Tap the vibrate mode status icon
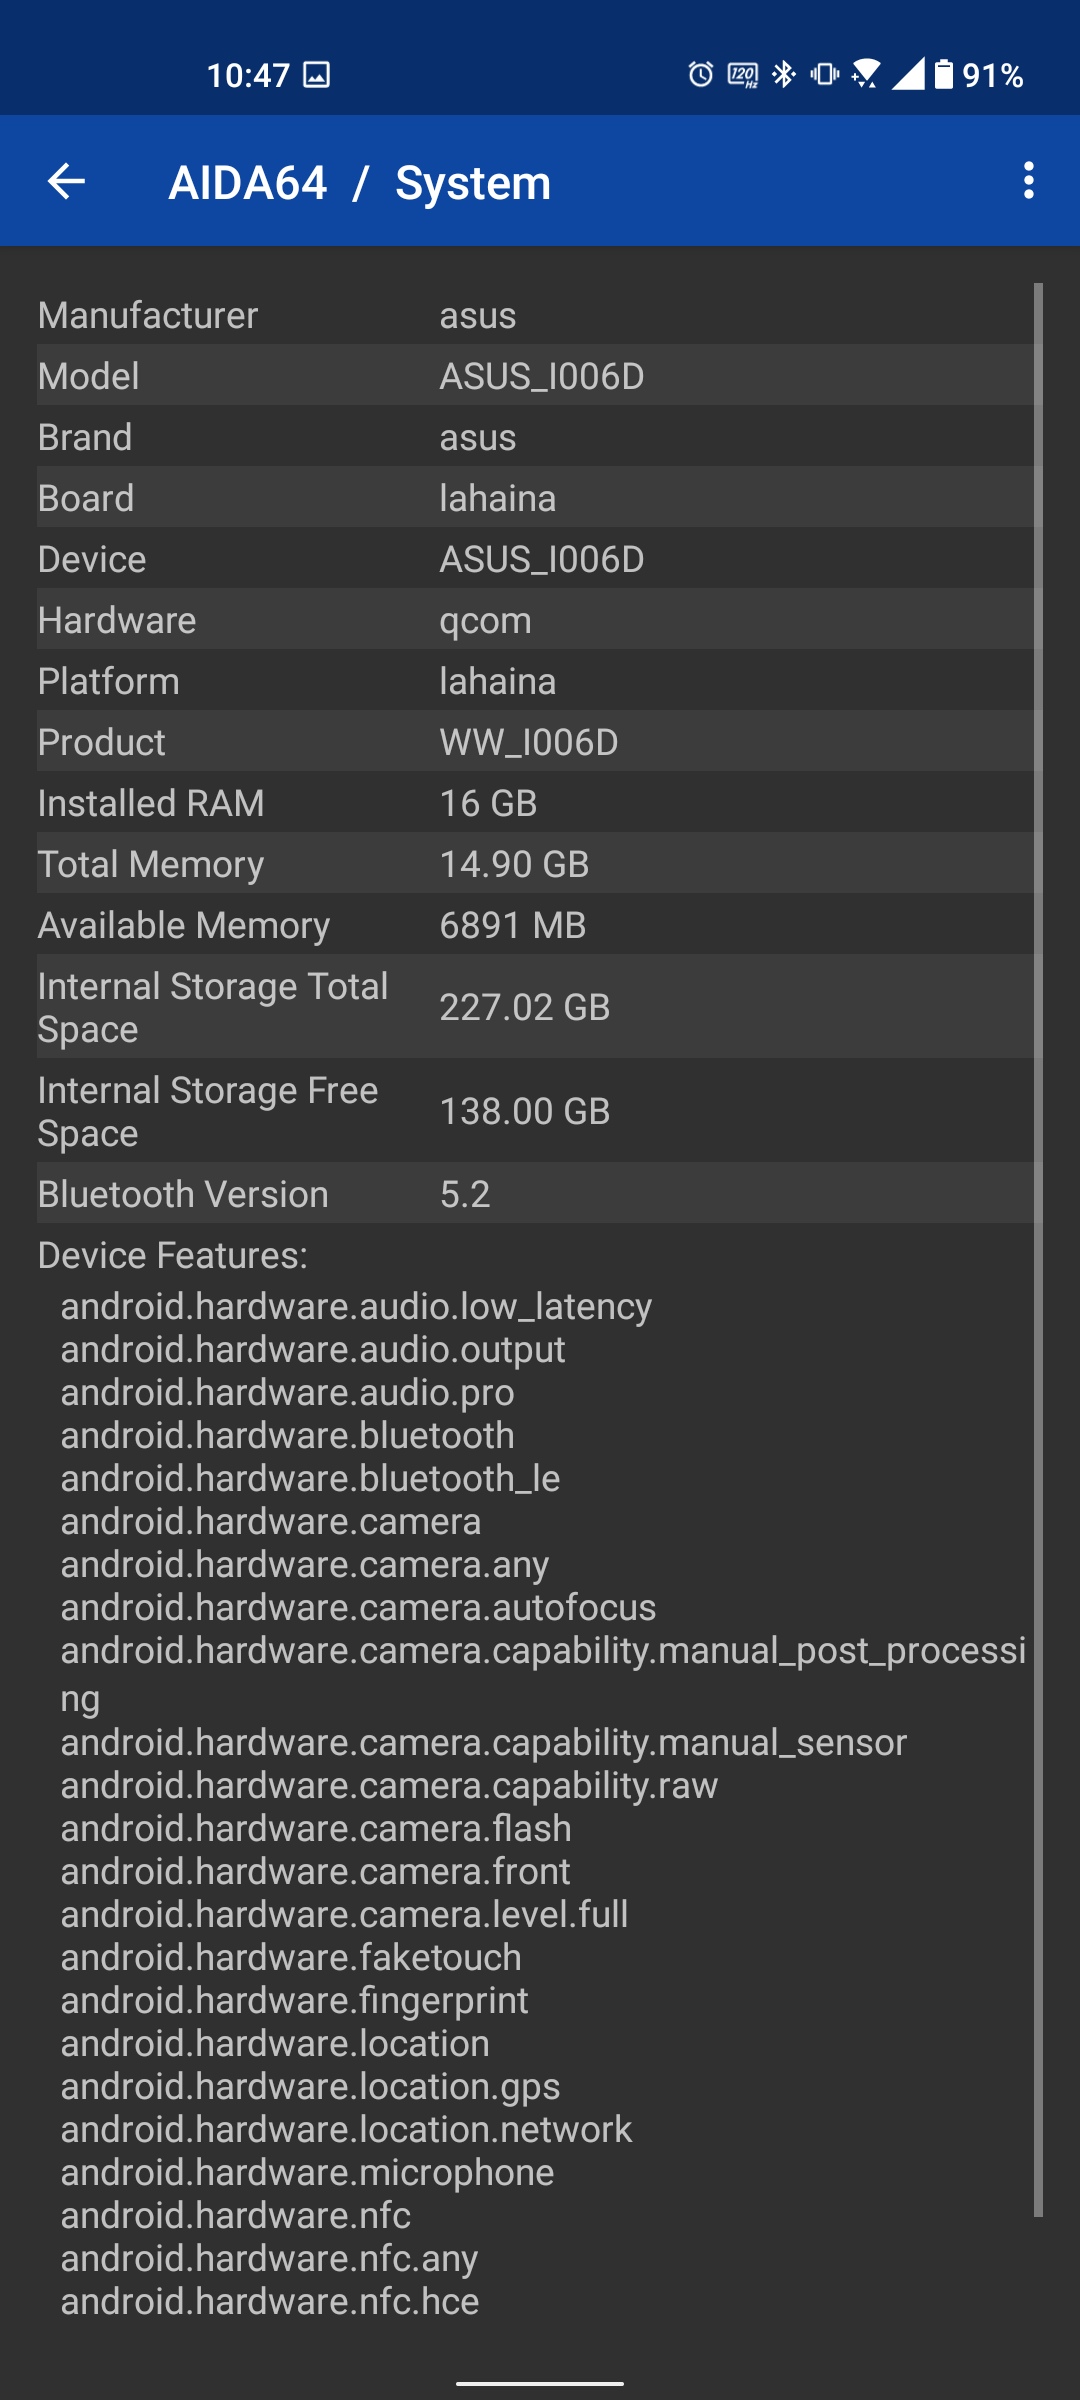Viewport: 1080px width, 2400px height. click(x=825, y=74)
